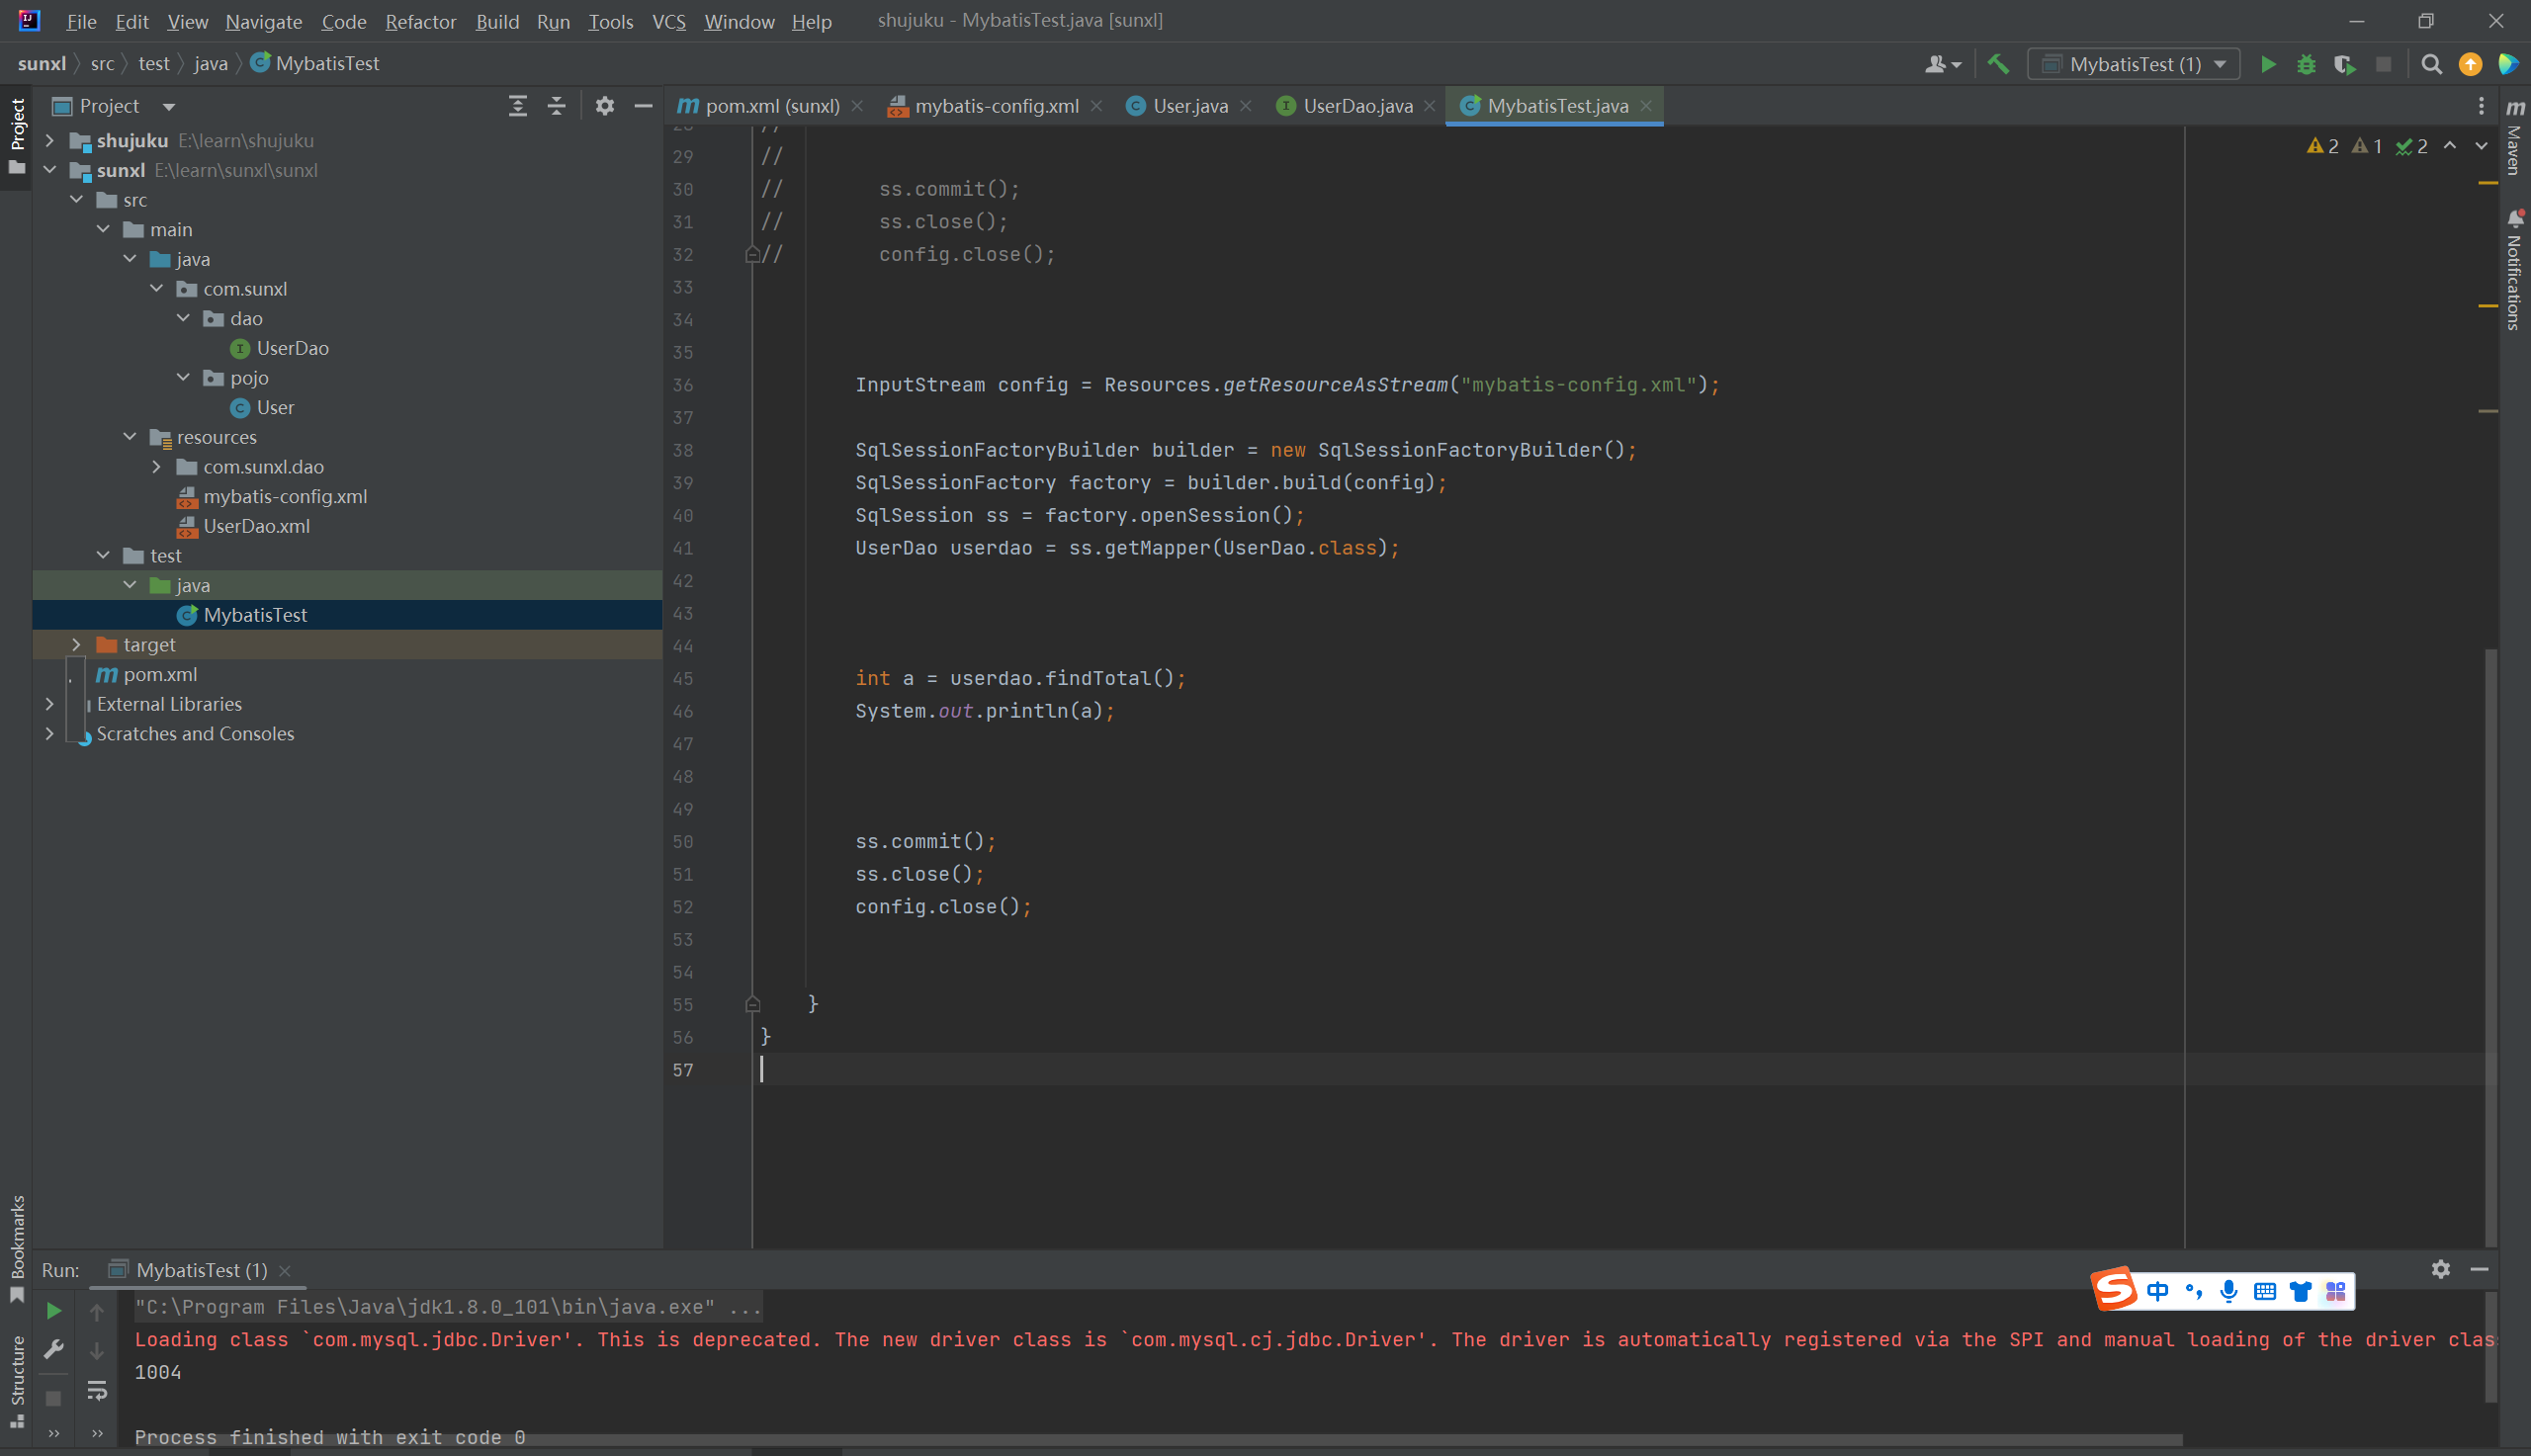This screenshot has width=2531, height=1456.
Task: Expand the target folder
Action: click(x=76, y=645)
